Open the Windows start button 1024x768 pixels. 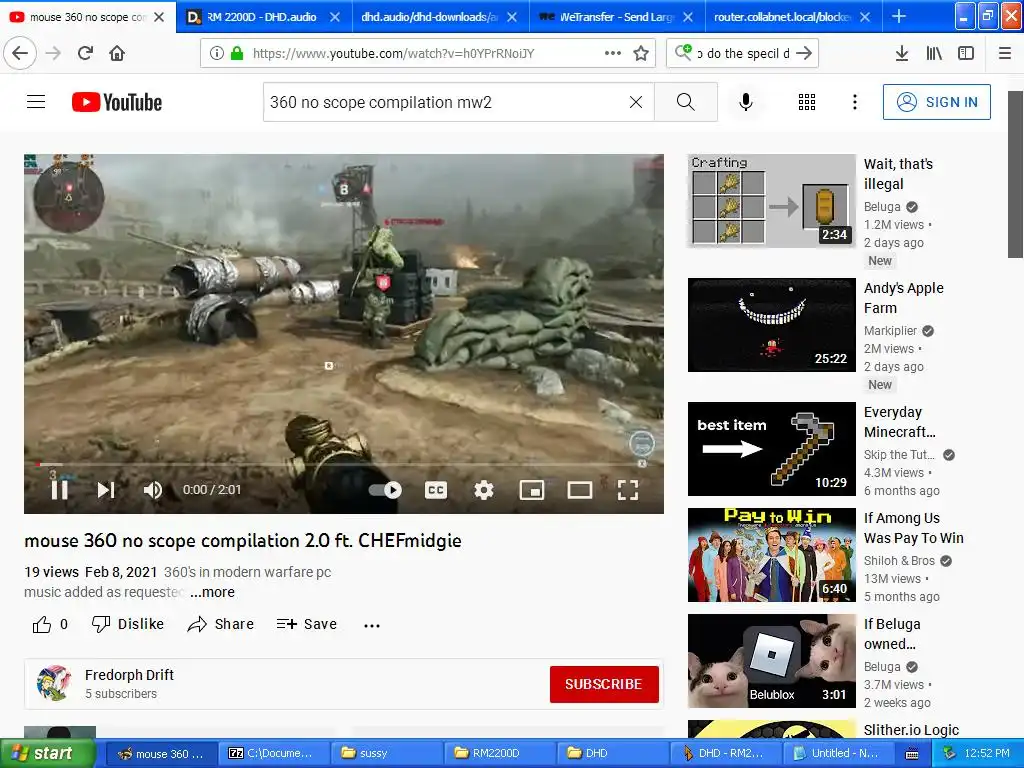click(x=48, y=753)
